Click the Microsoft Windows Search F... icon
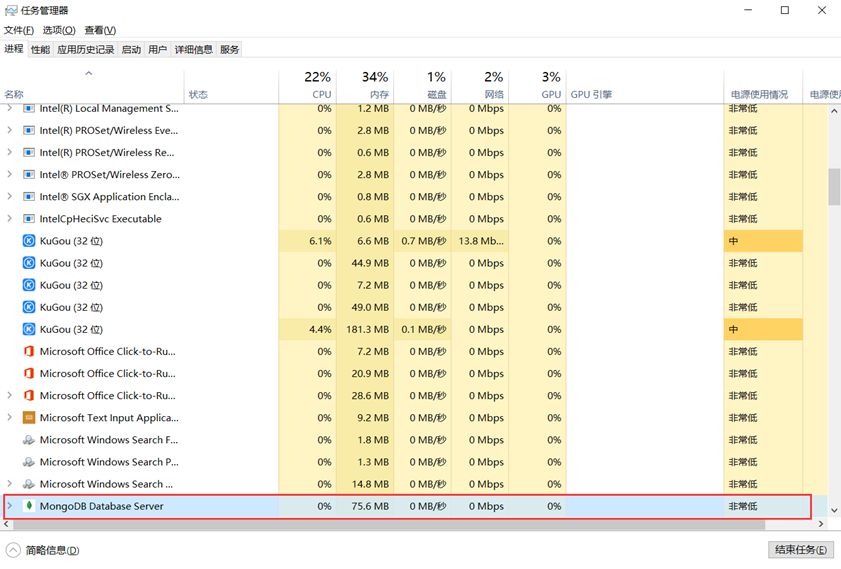 click(29, 440)
